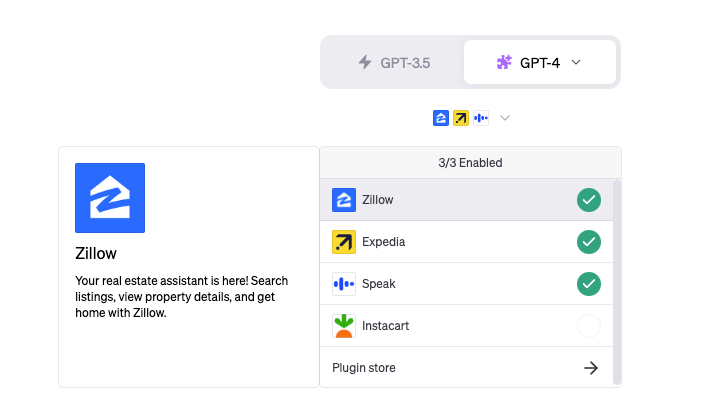Disable the Zillow plugin checkmark
This screenshot has width=703, height=415.
coord(589,200)
